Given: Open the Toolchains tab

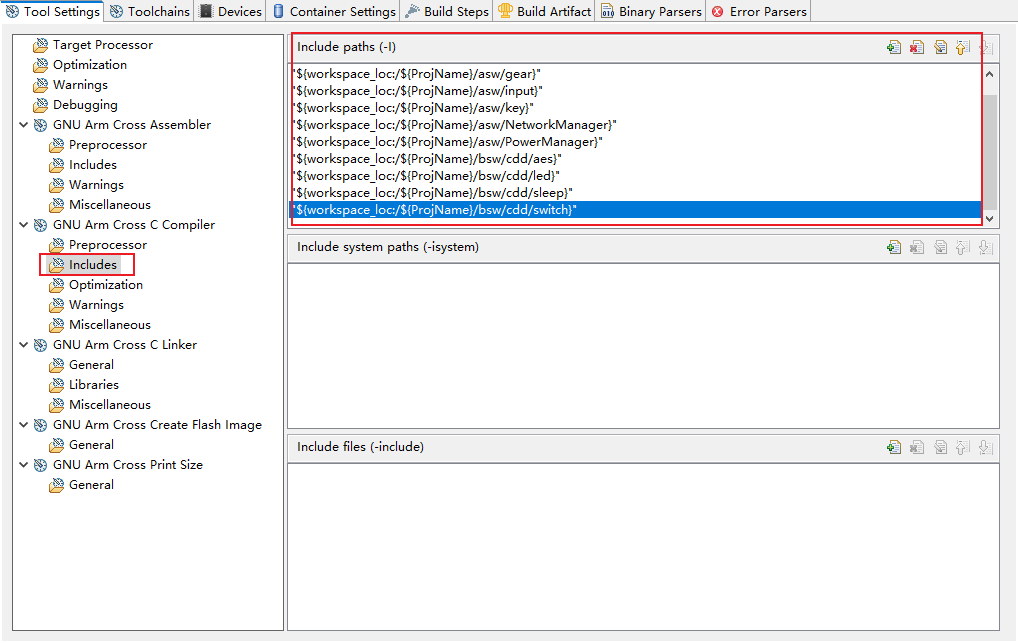Looking at the screenshot, I should pyautogui.click(x=150, y=11).
